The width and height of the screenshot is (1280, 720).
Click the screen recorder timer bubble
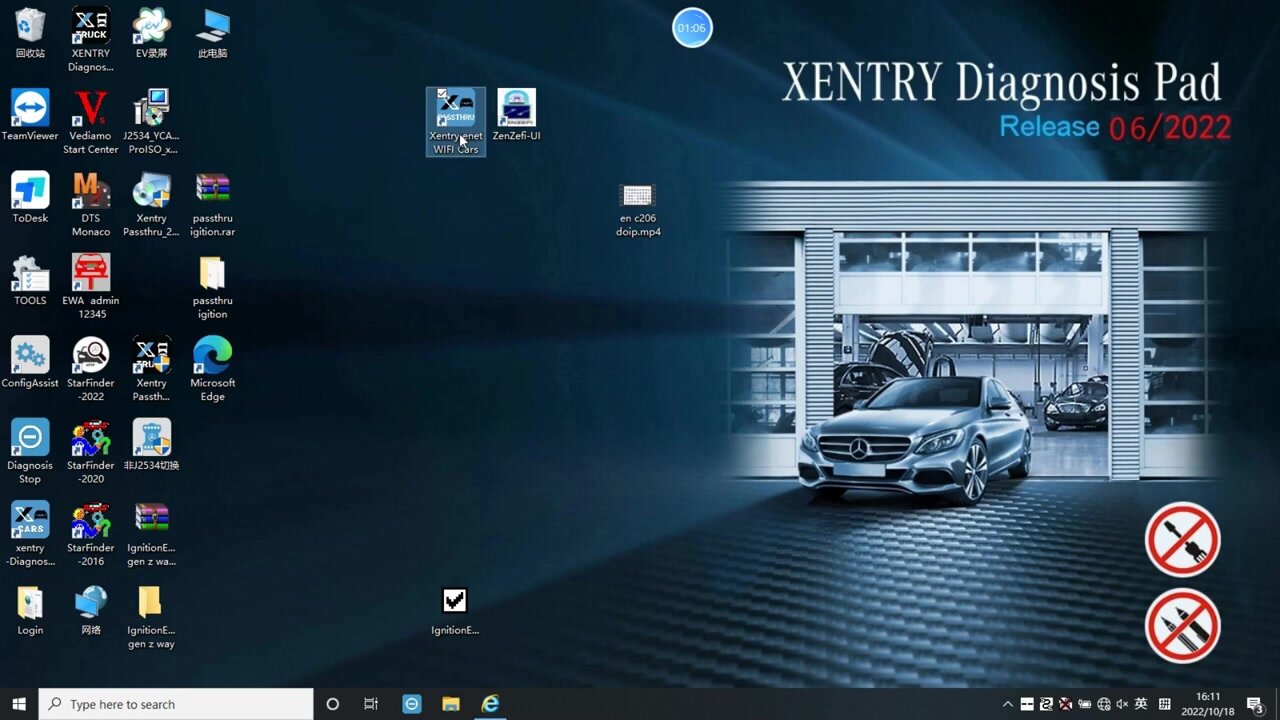point(692,28)
